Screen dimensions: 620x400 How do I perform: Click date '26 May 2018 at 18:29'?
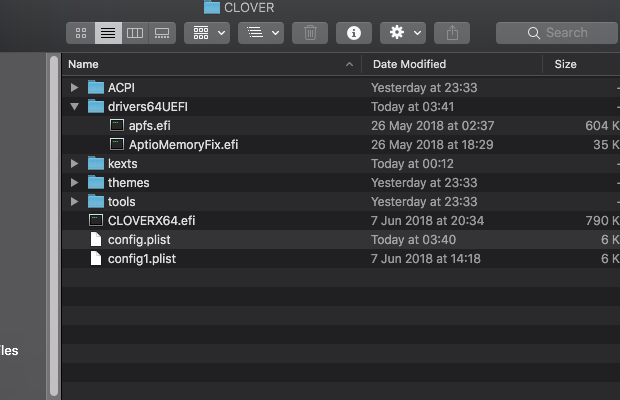tap(432, 145)
